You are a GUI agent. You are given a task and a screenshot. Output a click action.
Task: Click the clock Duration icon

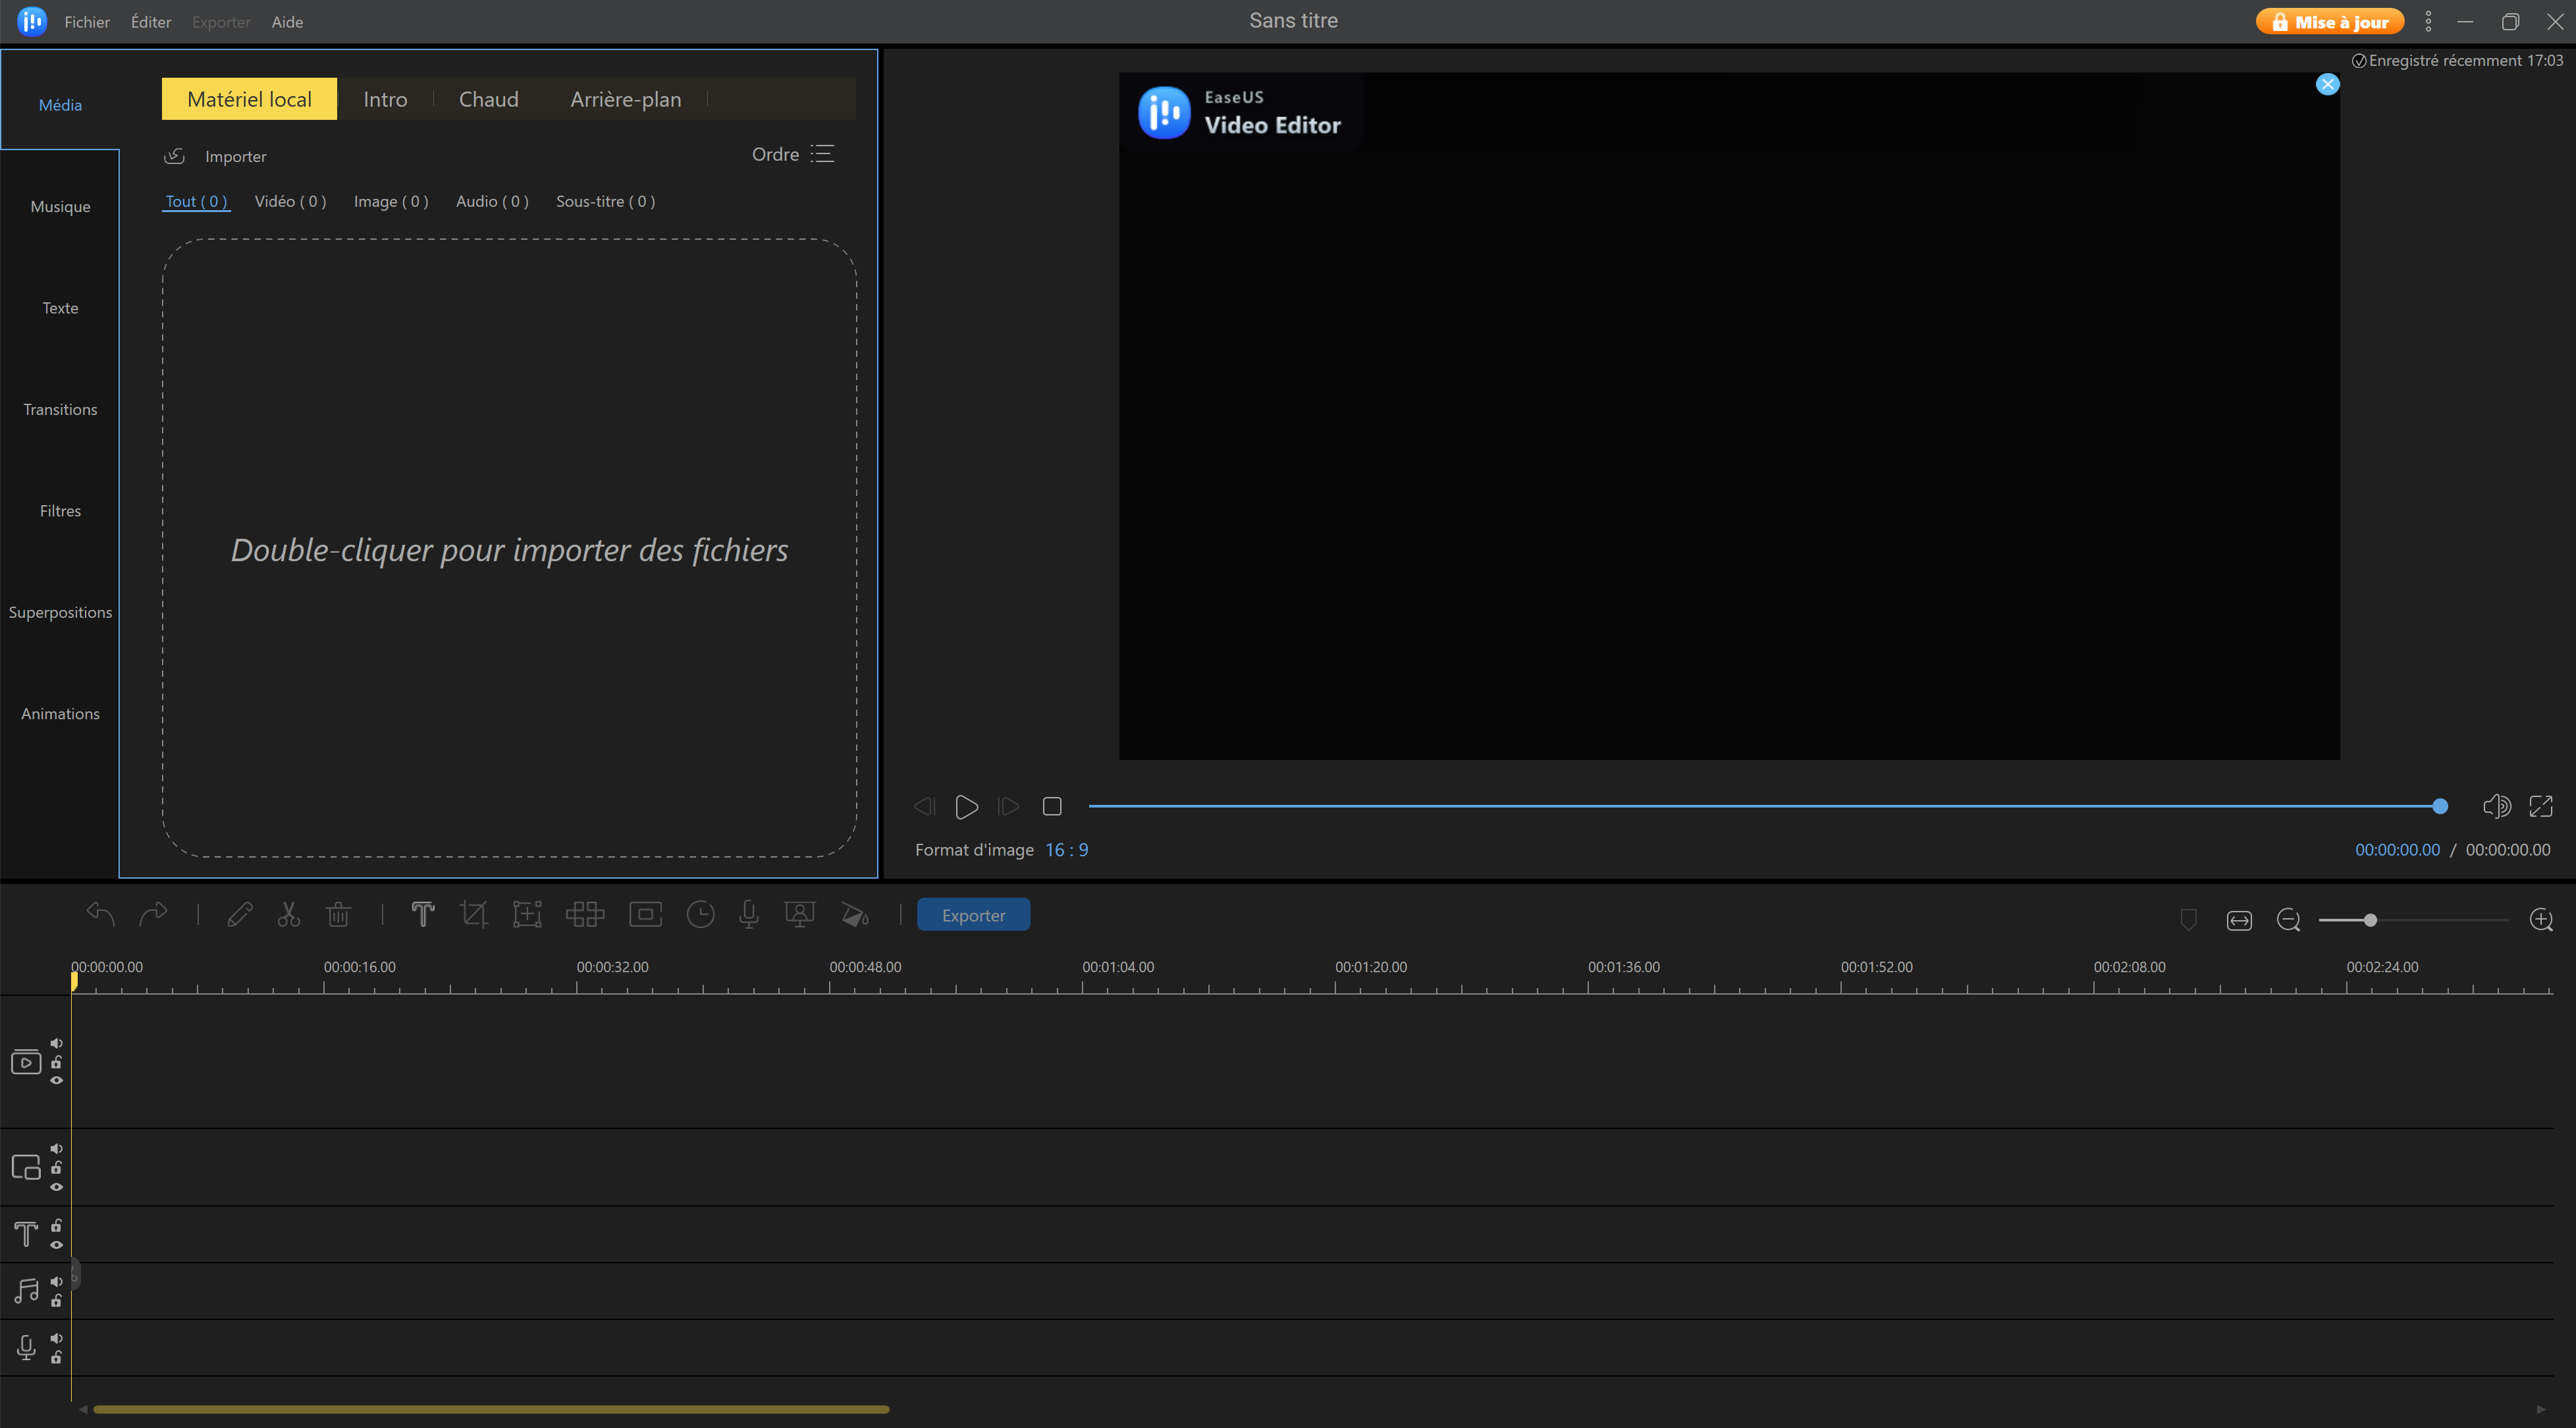coord(701,915)
